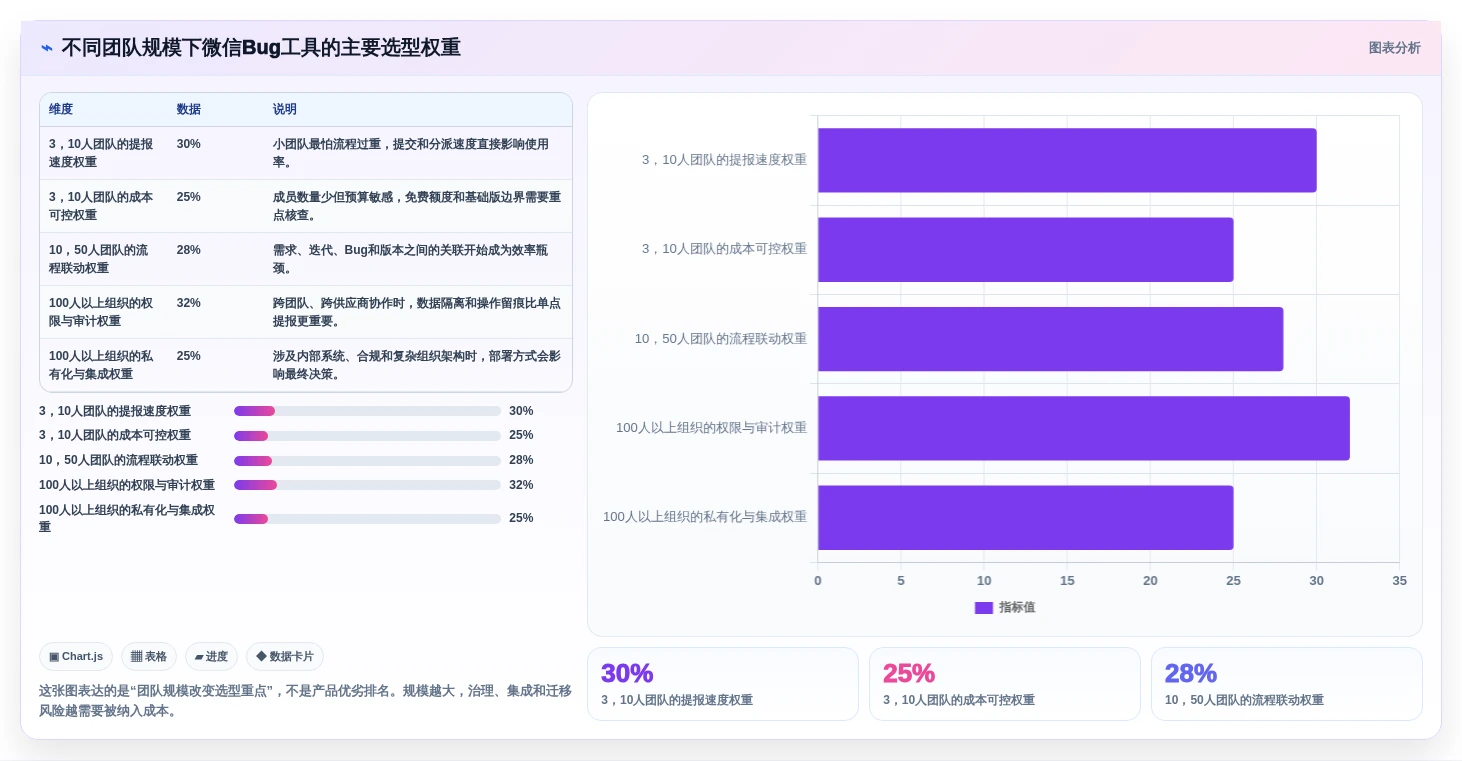
Task: Click the 10，50人团队的流程联动权重 progress bar
Action: click(x=367, y=461)
